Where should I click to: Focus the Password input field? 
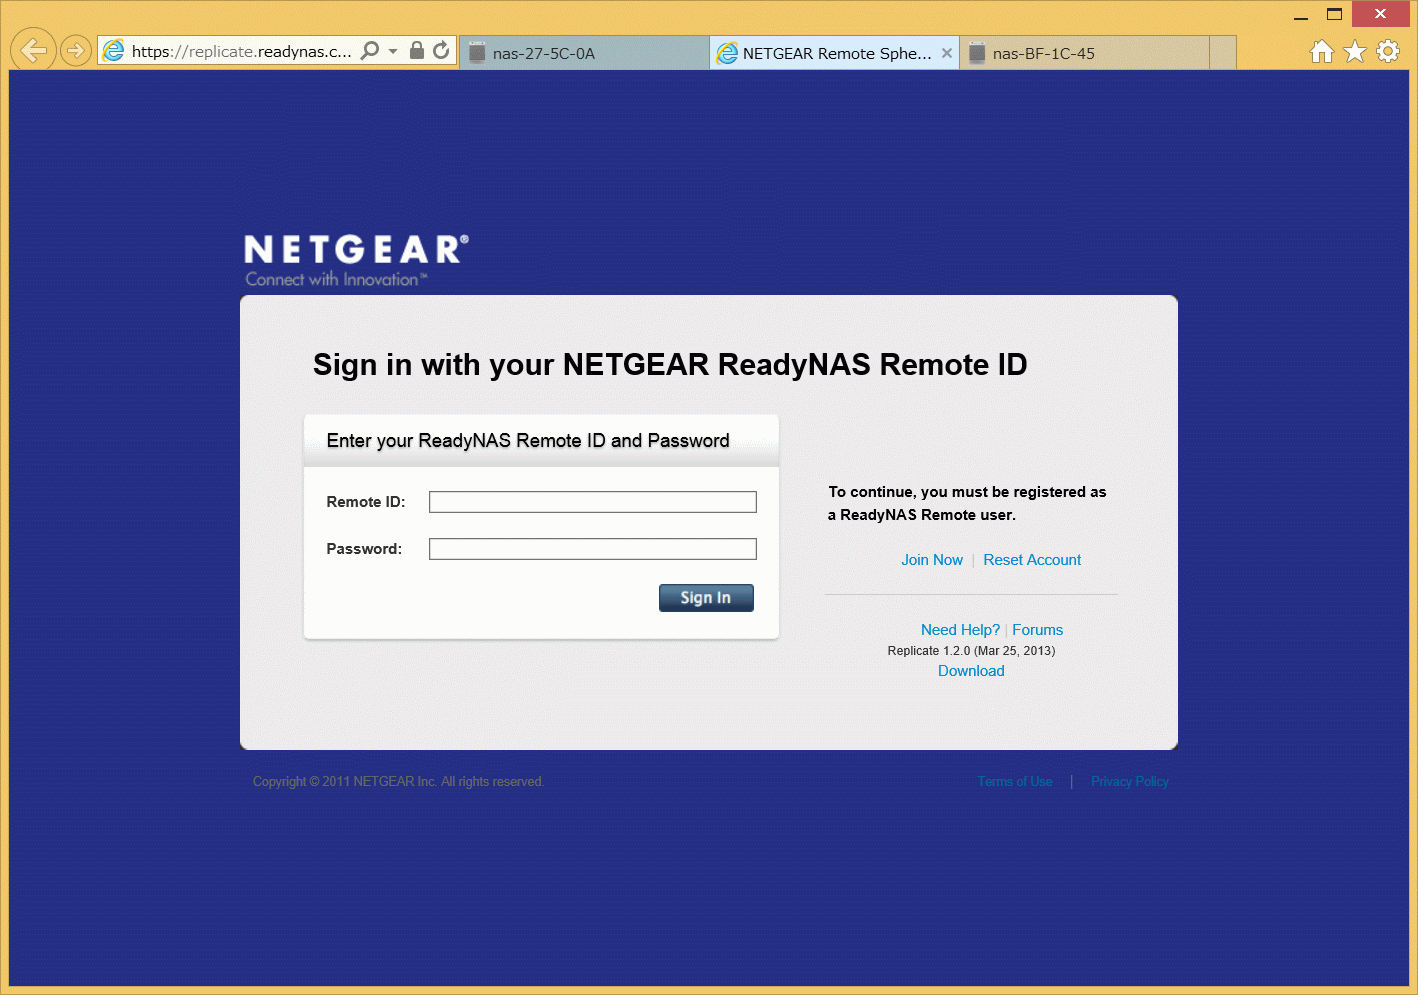click(x=592, y=549)
